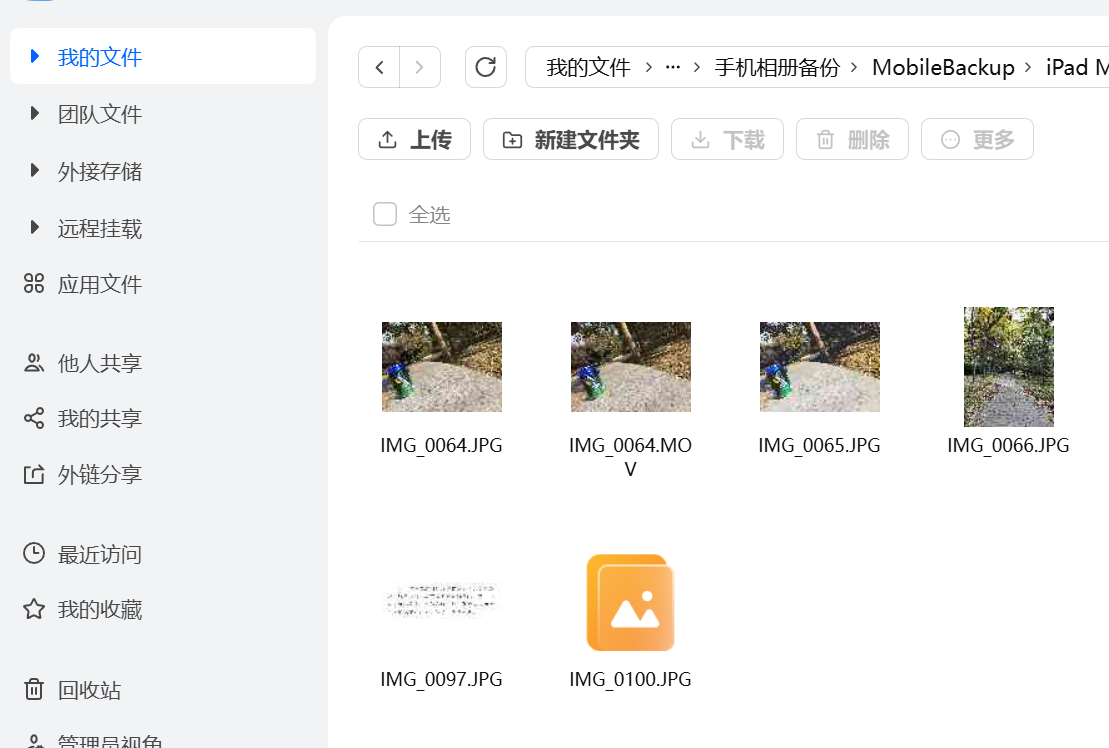Viewport: 1109px width, 748px height.
Task: Expand the 我的文件 tree arrow
Action: [35, 56]
